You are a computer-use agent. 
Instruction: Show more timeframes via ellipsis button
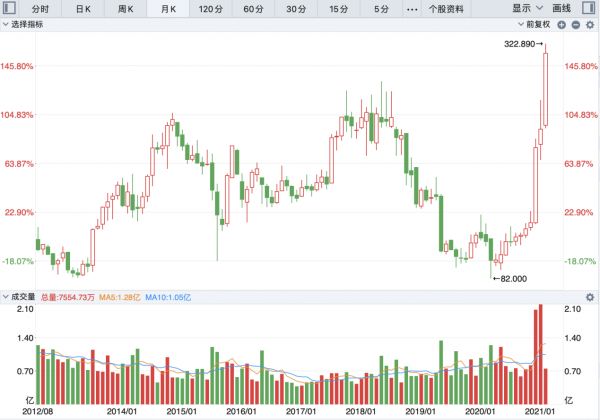pos(412,9)
